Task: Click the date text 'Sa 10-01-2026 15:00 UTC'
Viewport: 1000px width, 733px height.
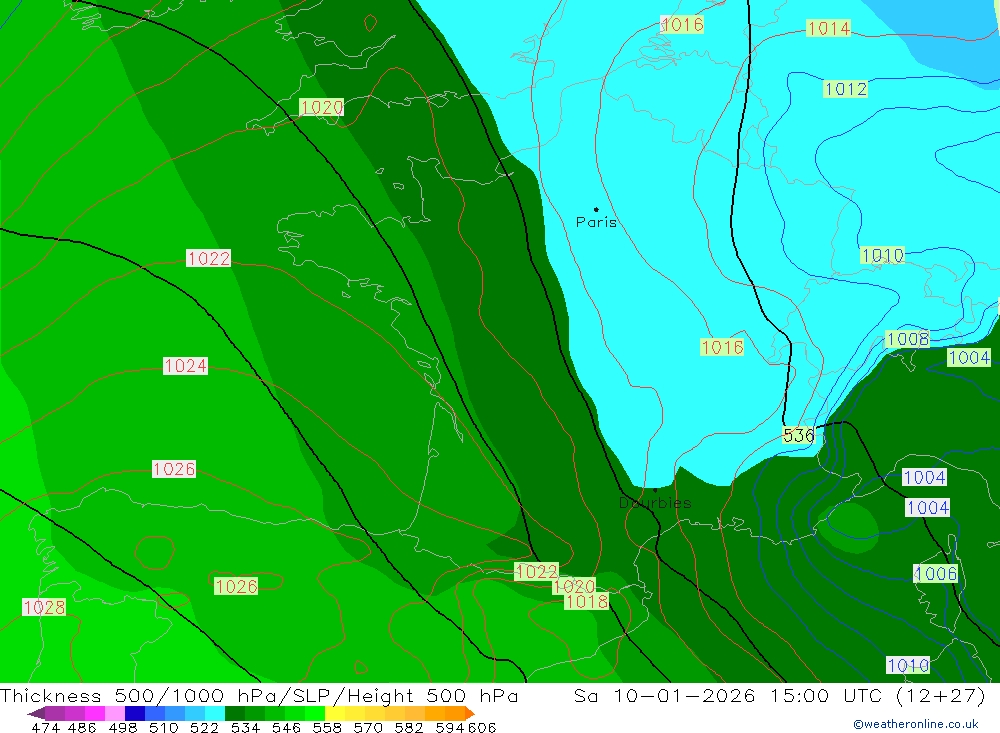Action: tap(728, 696)
